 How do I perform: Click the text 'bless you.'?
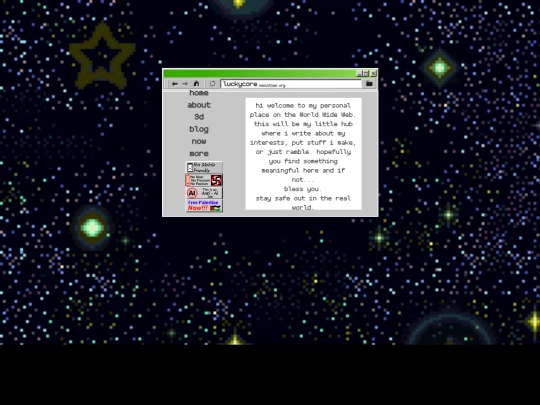click(303, 189)
